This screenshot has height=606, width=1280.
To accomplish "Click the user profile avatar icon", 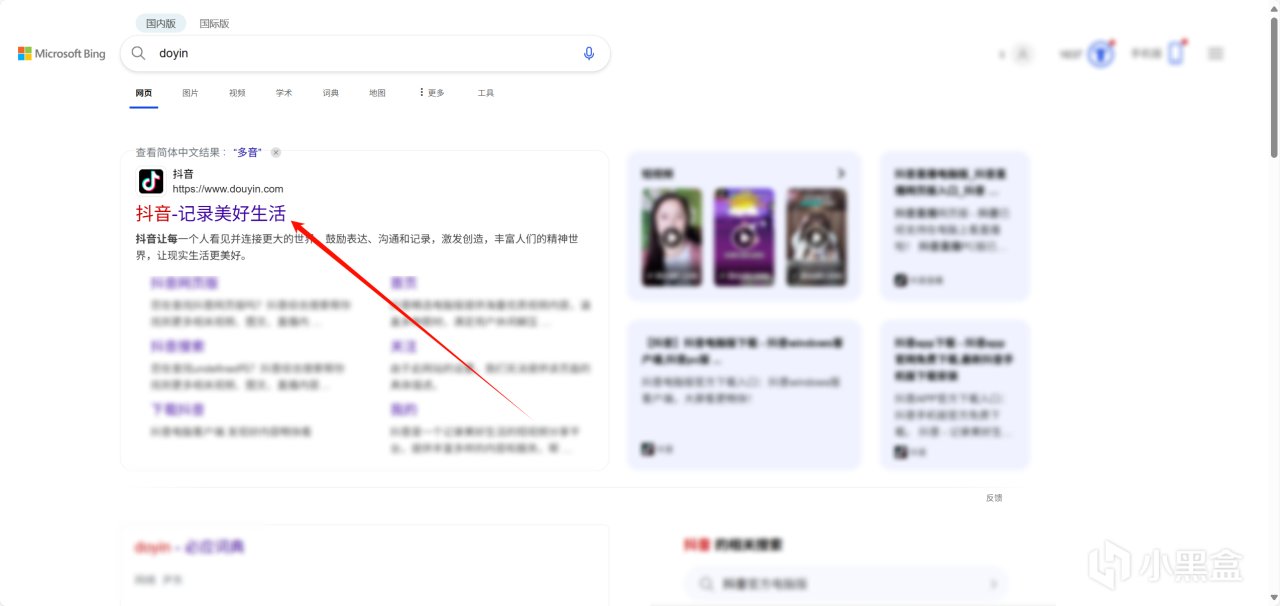I will pos(1022,54).
